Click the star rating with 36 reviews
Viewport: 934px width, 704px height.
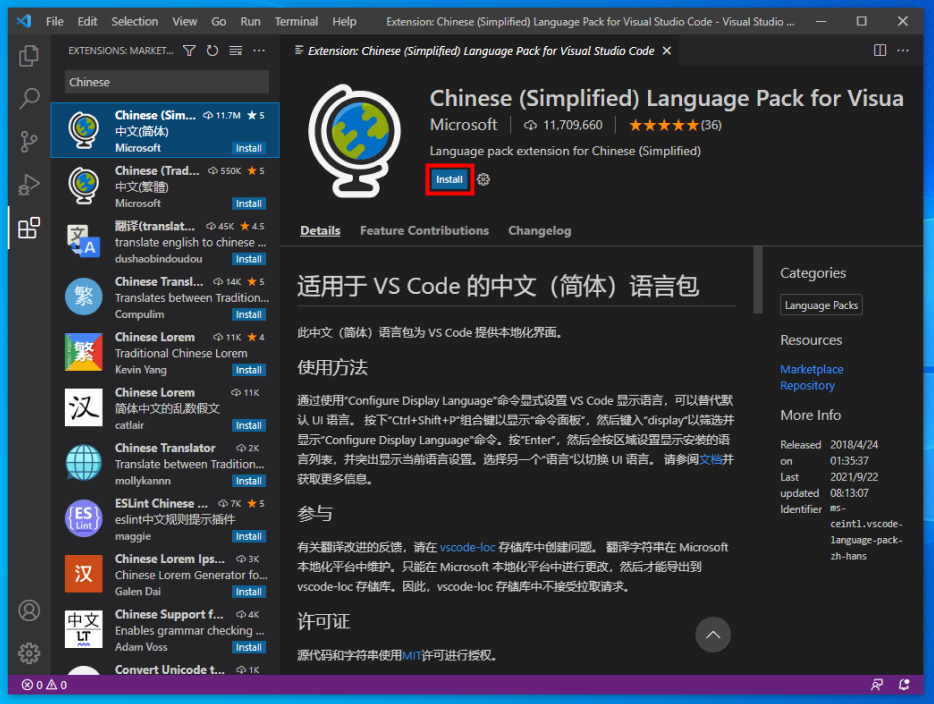675,125
